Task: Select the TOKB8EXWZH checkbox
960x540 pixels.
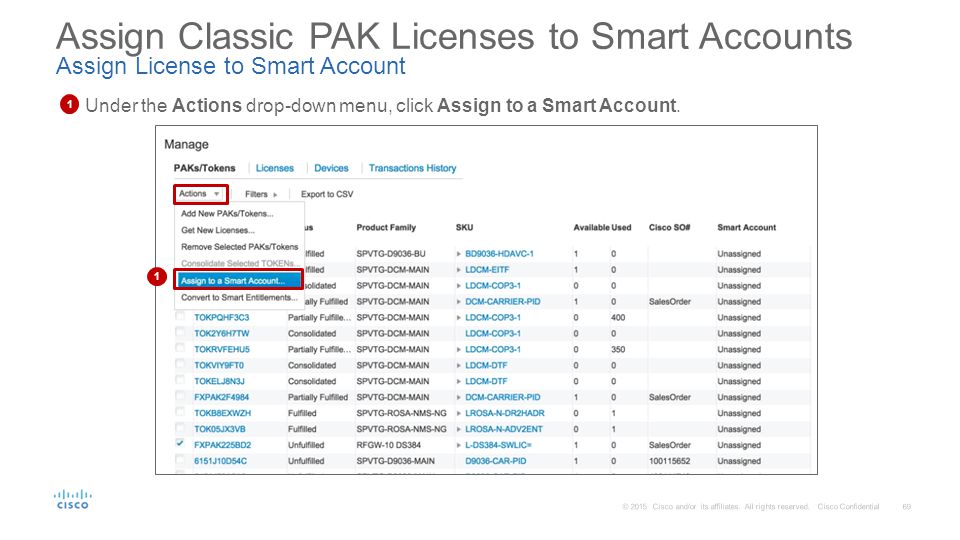Action: point(180,412)
